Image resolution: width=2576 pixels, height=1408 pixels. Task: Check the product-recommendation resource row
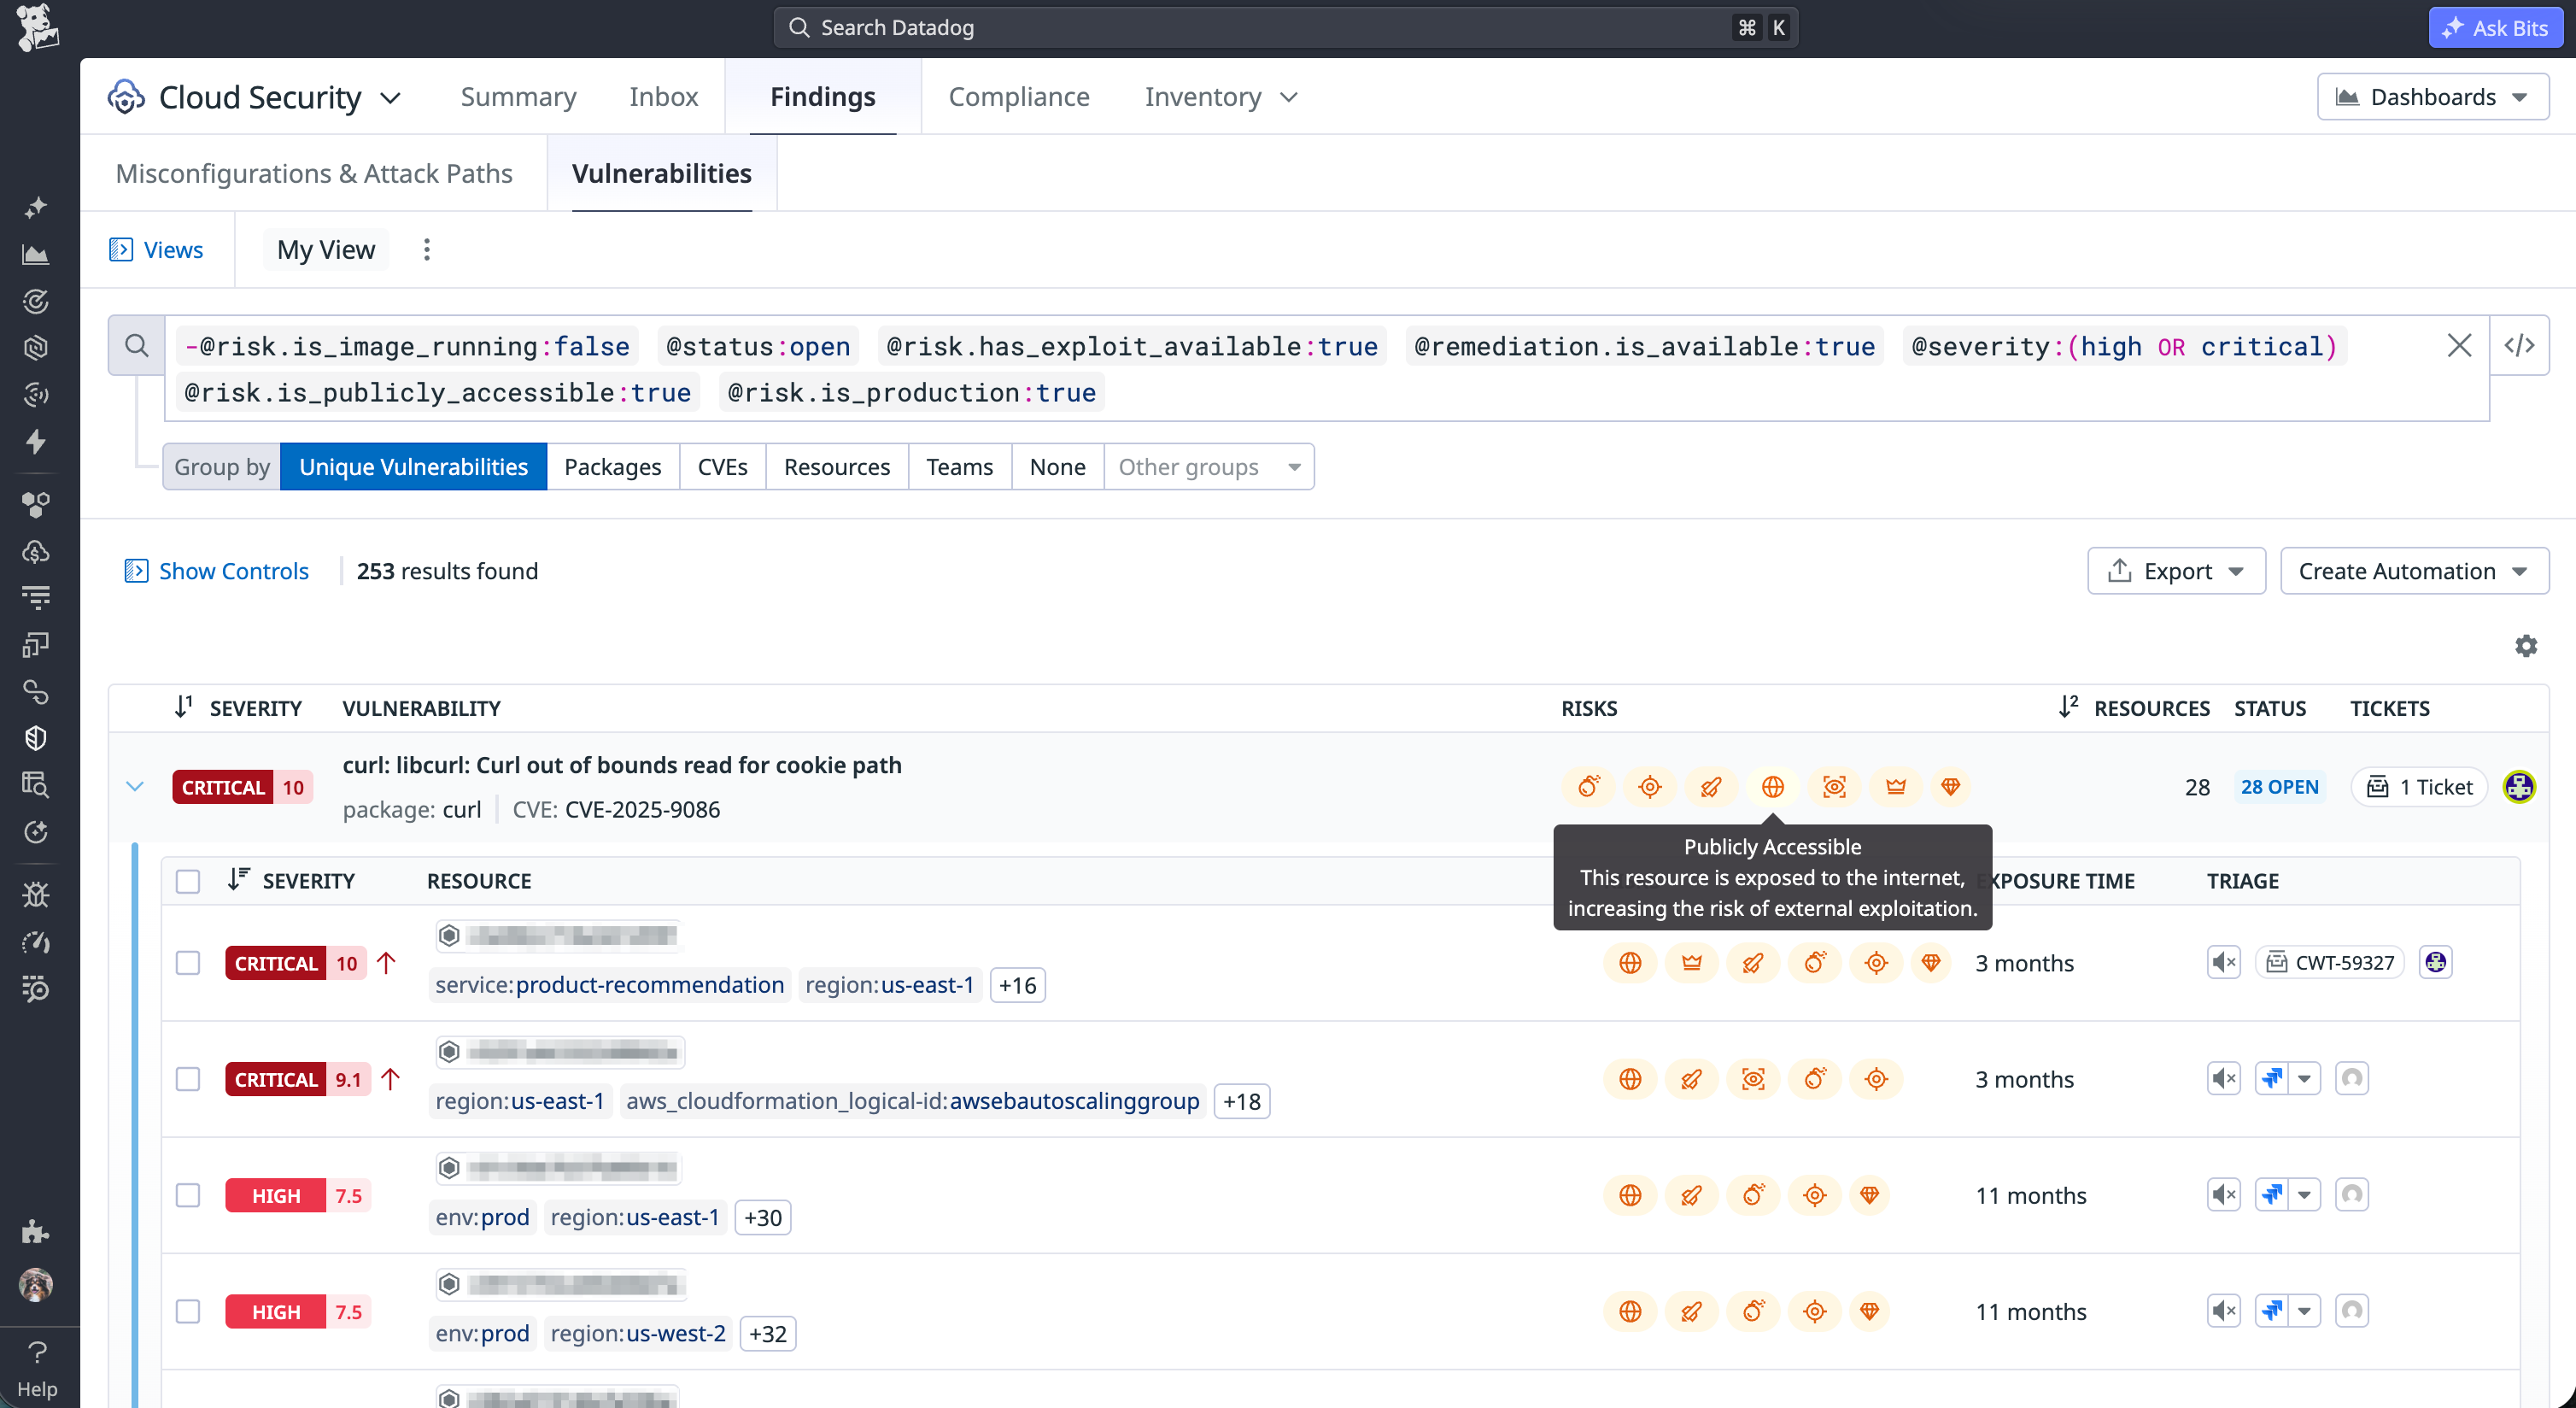[188, 963]
